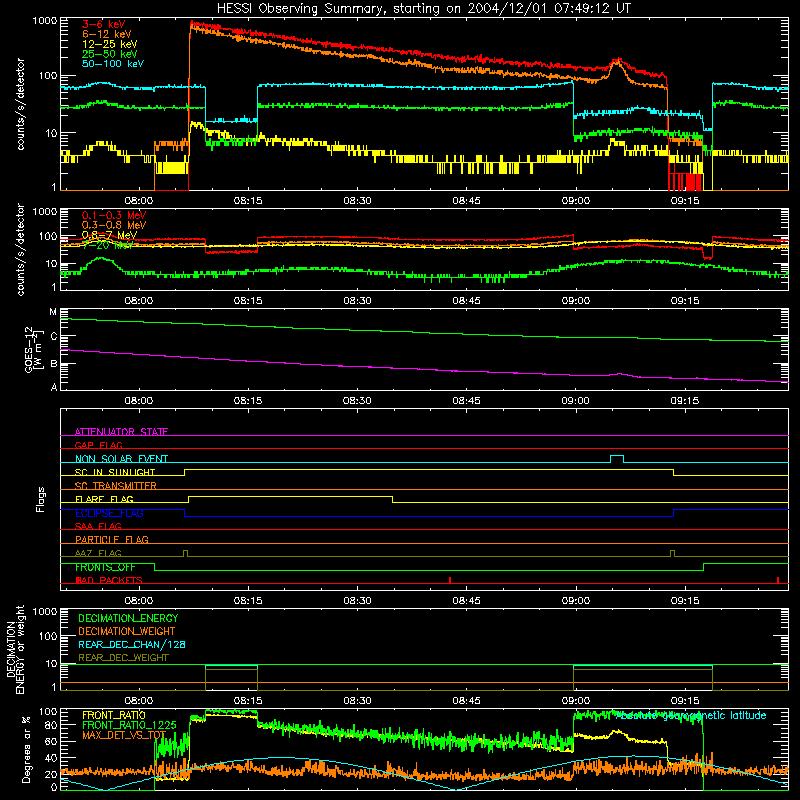800x800 pixels.
Task: Click the BAD_PACKETS tick mark at the far right
Action: click(778, 580)
